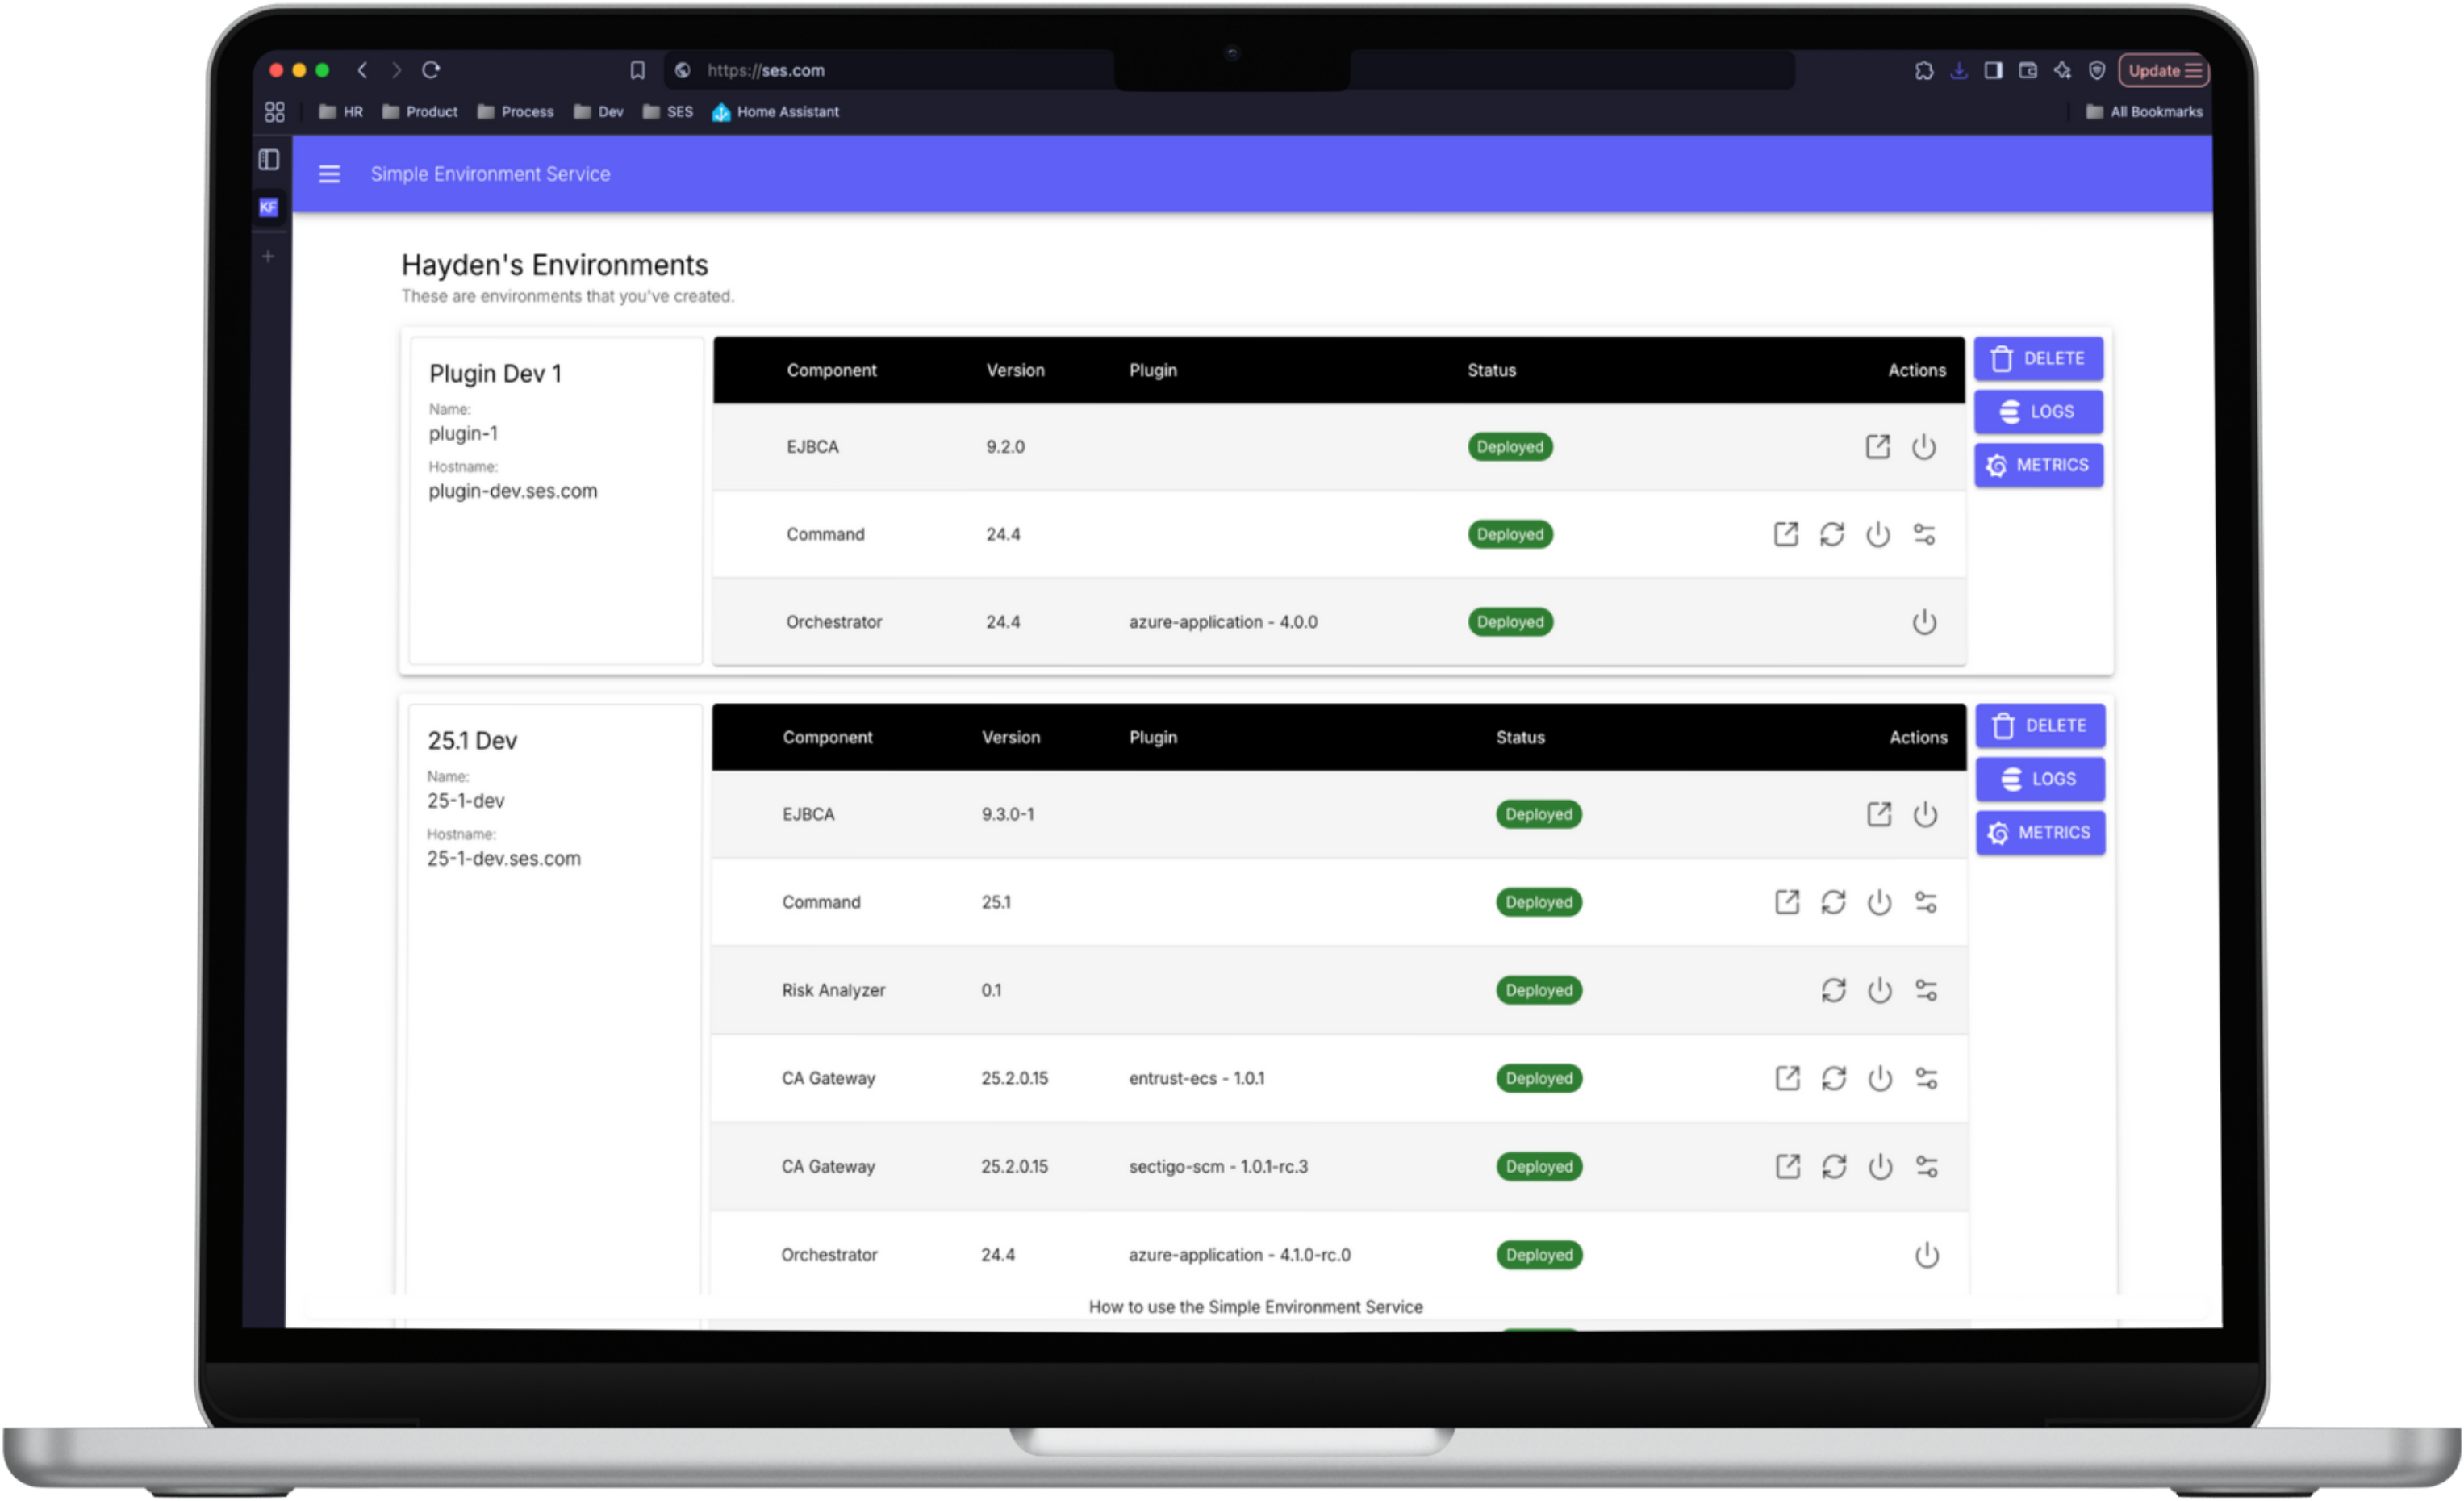
Task: Open the browser extensions puzzle icon
Action: [1924, 70]
